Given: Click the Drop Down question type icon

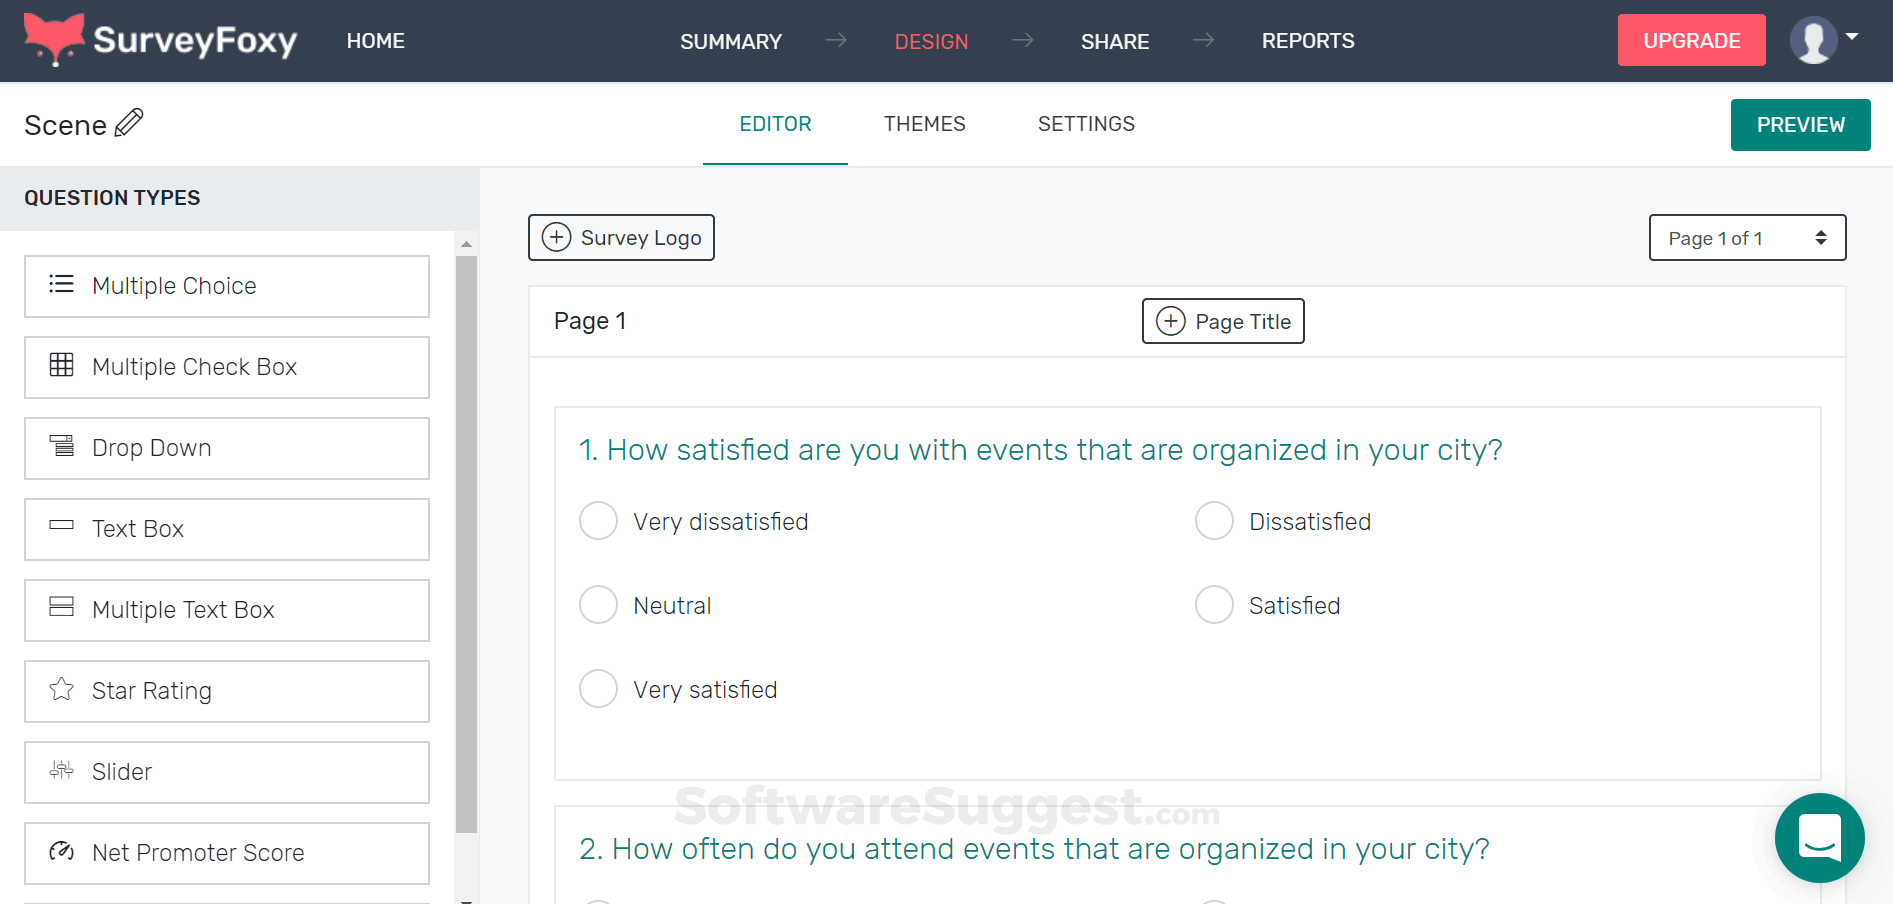Looking at the screenshot, I should click(x=62, y=446).
